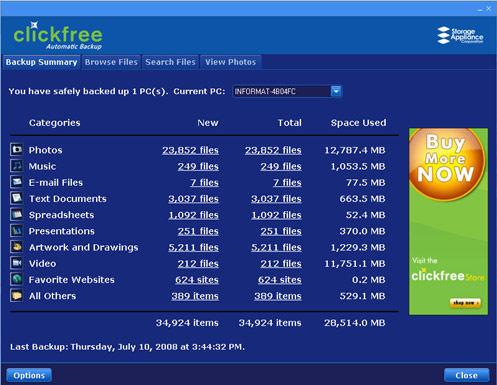Click the All Others folder icon
The width and height of the screenshot is (497, 385).
pos(17,295)
